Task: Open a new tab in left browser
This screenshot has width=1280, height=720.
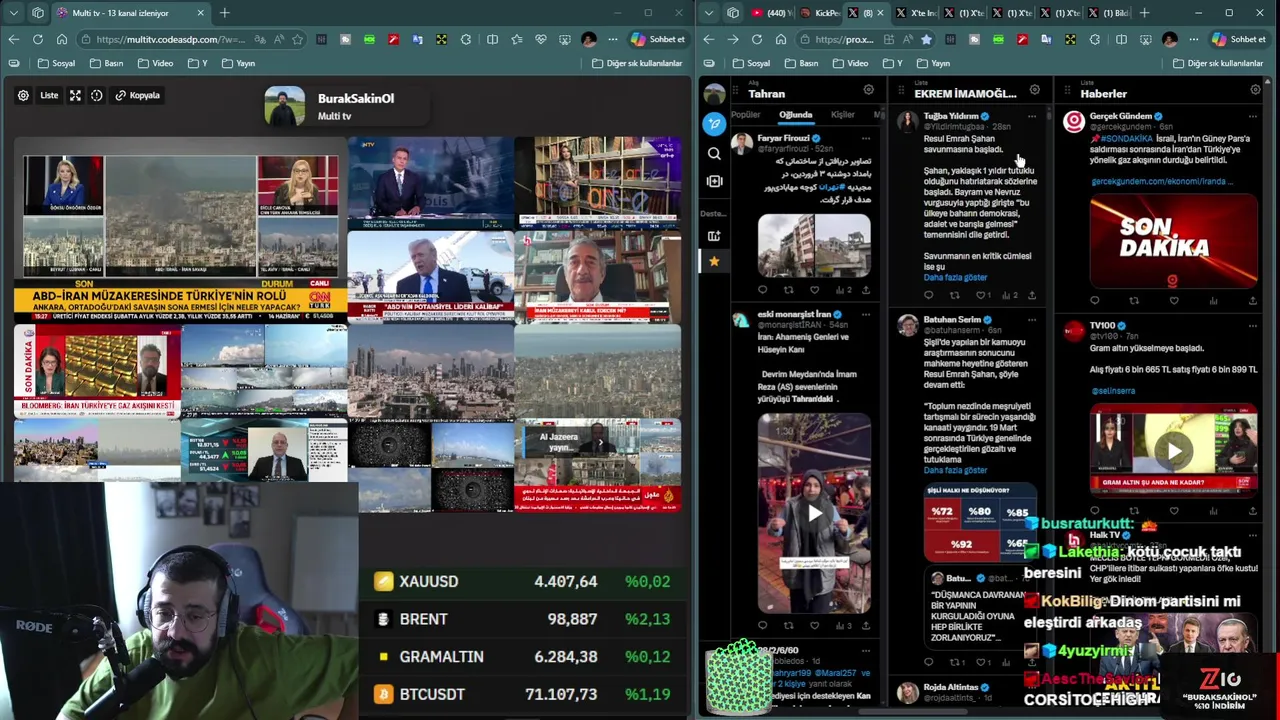Action: pos(225,13)
